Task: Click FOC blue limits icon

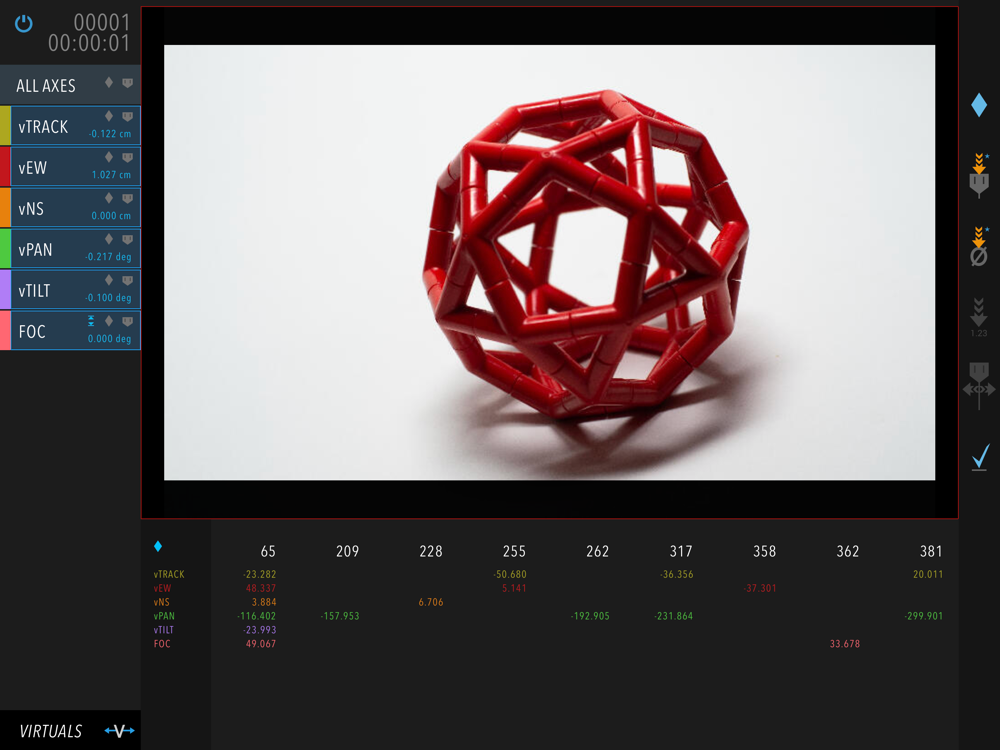Action: [x=91, y=321]
